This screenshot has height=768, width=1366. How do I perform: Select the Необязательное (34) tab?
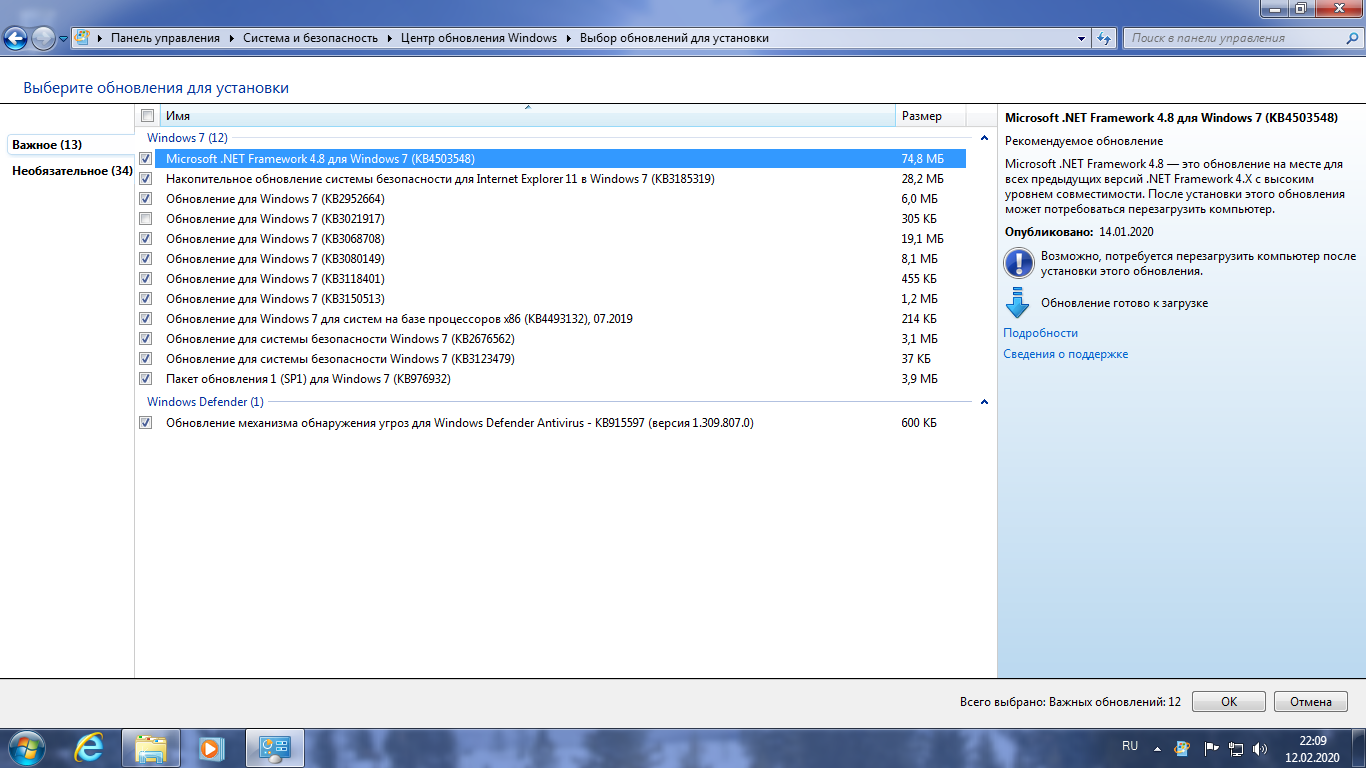click(x=72, y=171)
